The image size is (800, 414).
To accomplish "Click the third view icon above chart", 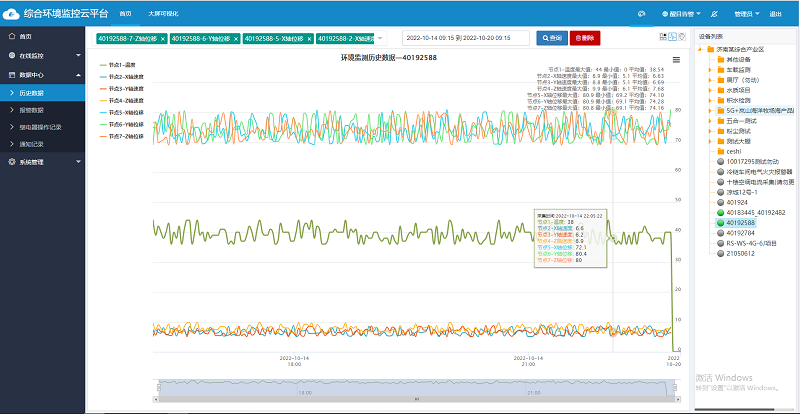I will tap(682, 37).
